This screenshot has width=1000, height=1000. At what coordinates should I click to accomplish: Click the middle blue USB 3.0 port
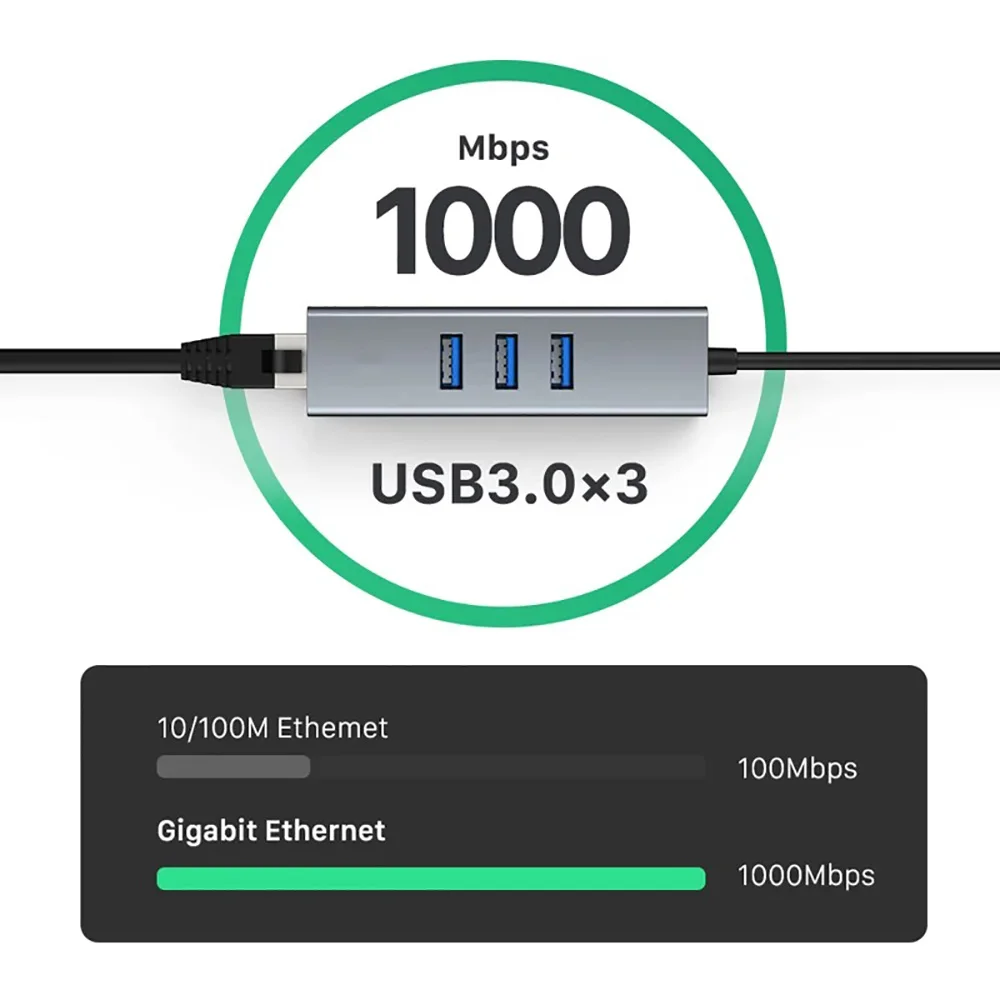[506, 362]
